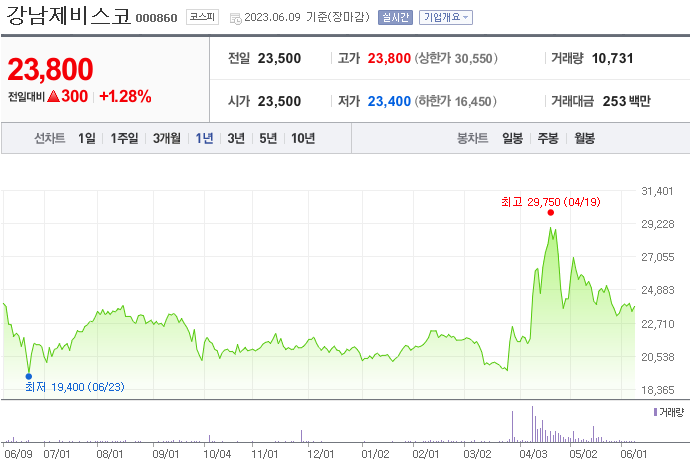Click the stock name 강남제비스코
The height and width of the screenshot is (468, 690).
point(69,16)
